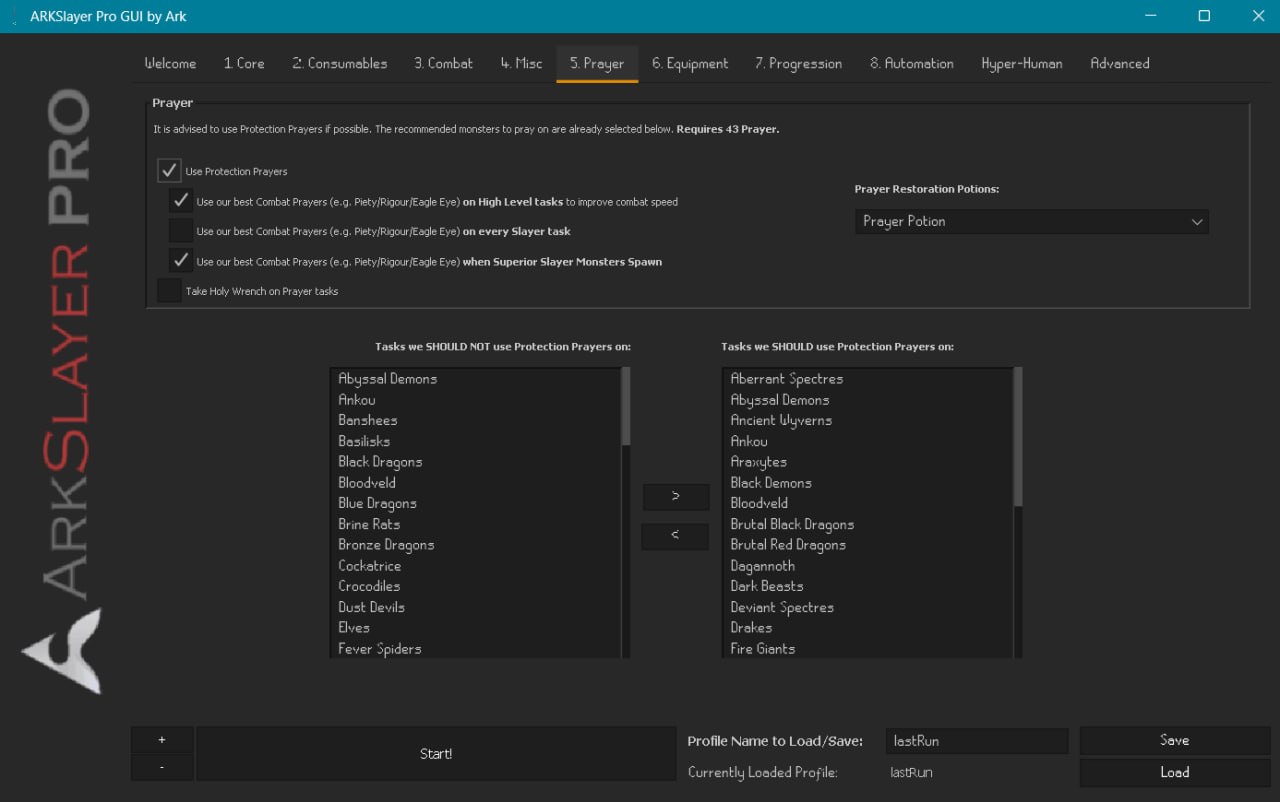The height and width of the screenshot is (802, 1280).
Task: Select Bloodveld in SHOULD use list
Action: (x=868, y=504)
